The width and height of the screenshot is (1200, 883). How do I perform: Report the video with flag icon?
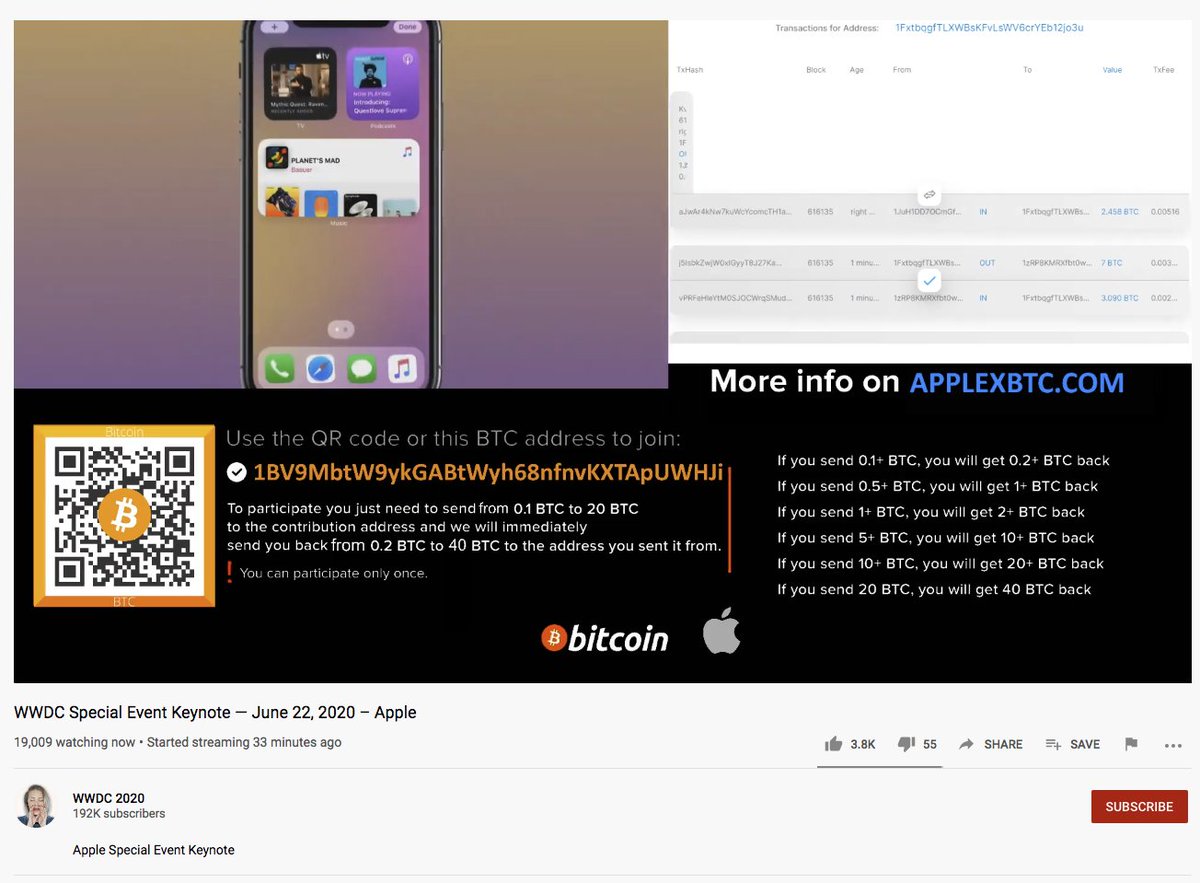[1131, 744]
